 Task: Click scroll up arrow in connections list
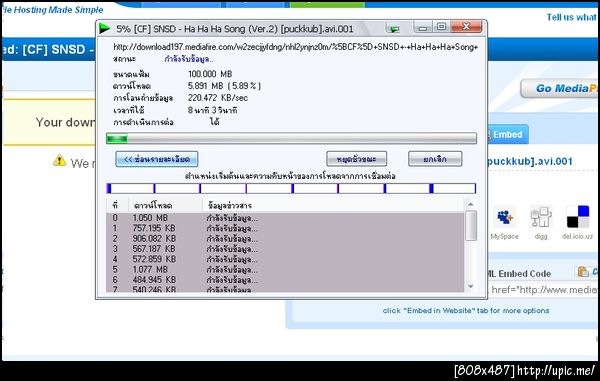pos(471,204)
